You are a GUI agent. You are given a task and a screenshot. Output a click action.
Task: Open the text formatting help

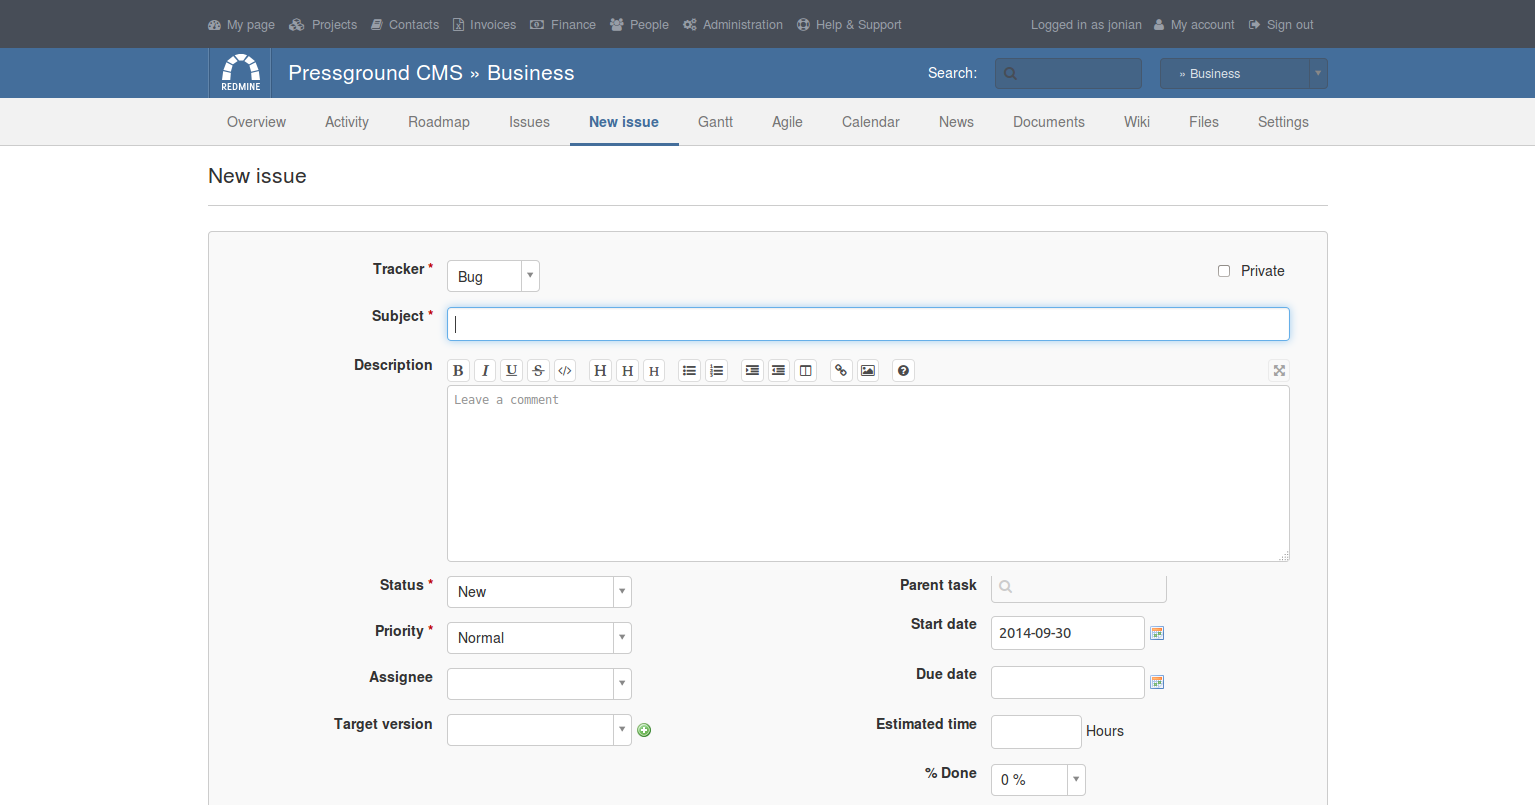click(x=903, y=371)
